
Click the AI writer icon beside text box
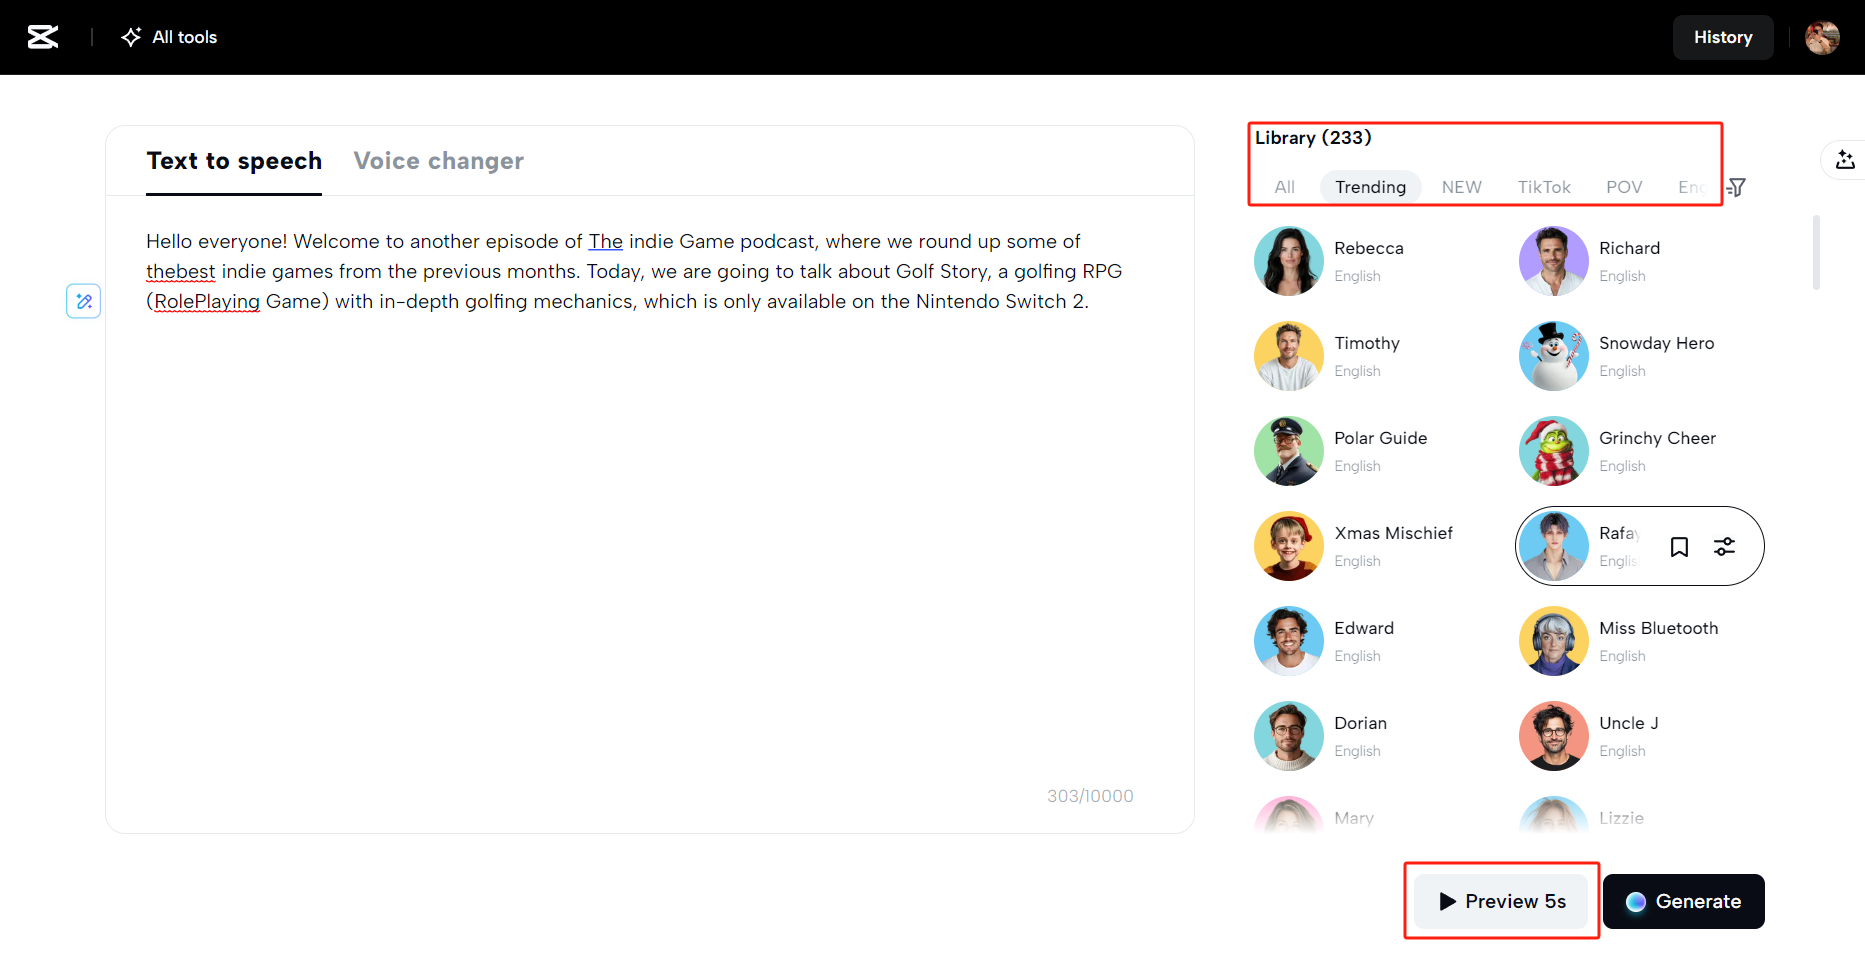coord(84,301)
